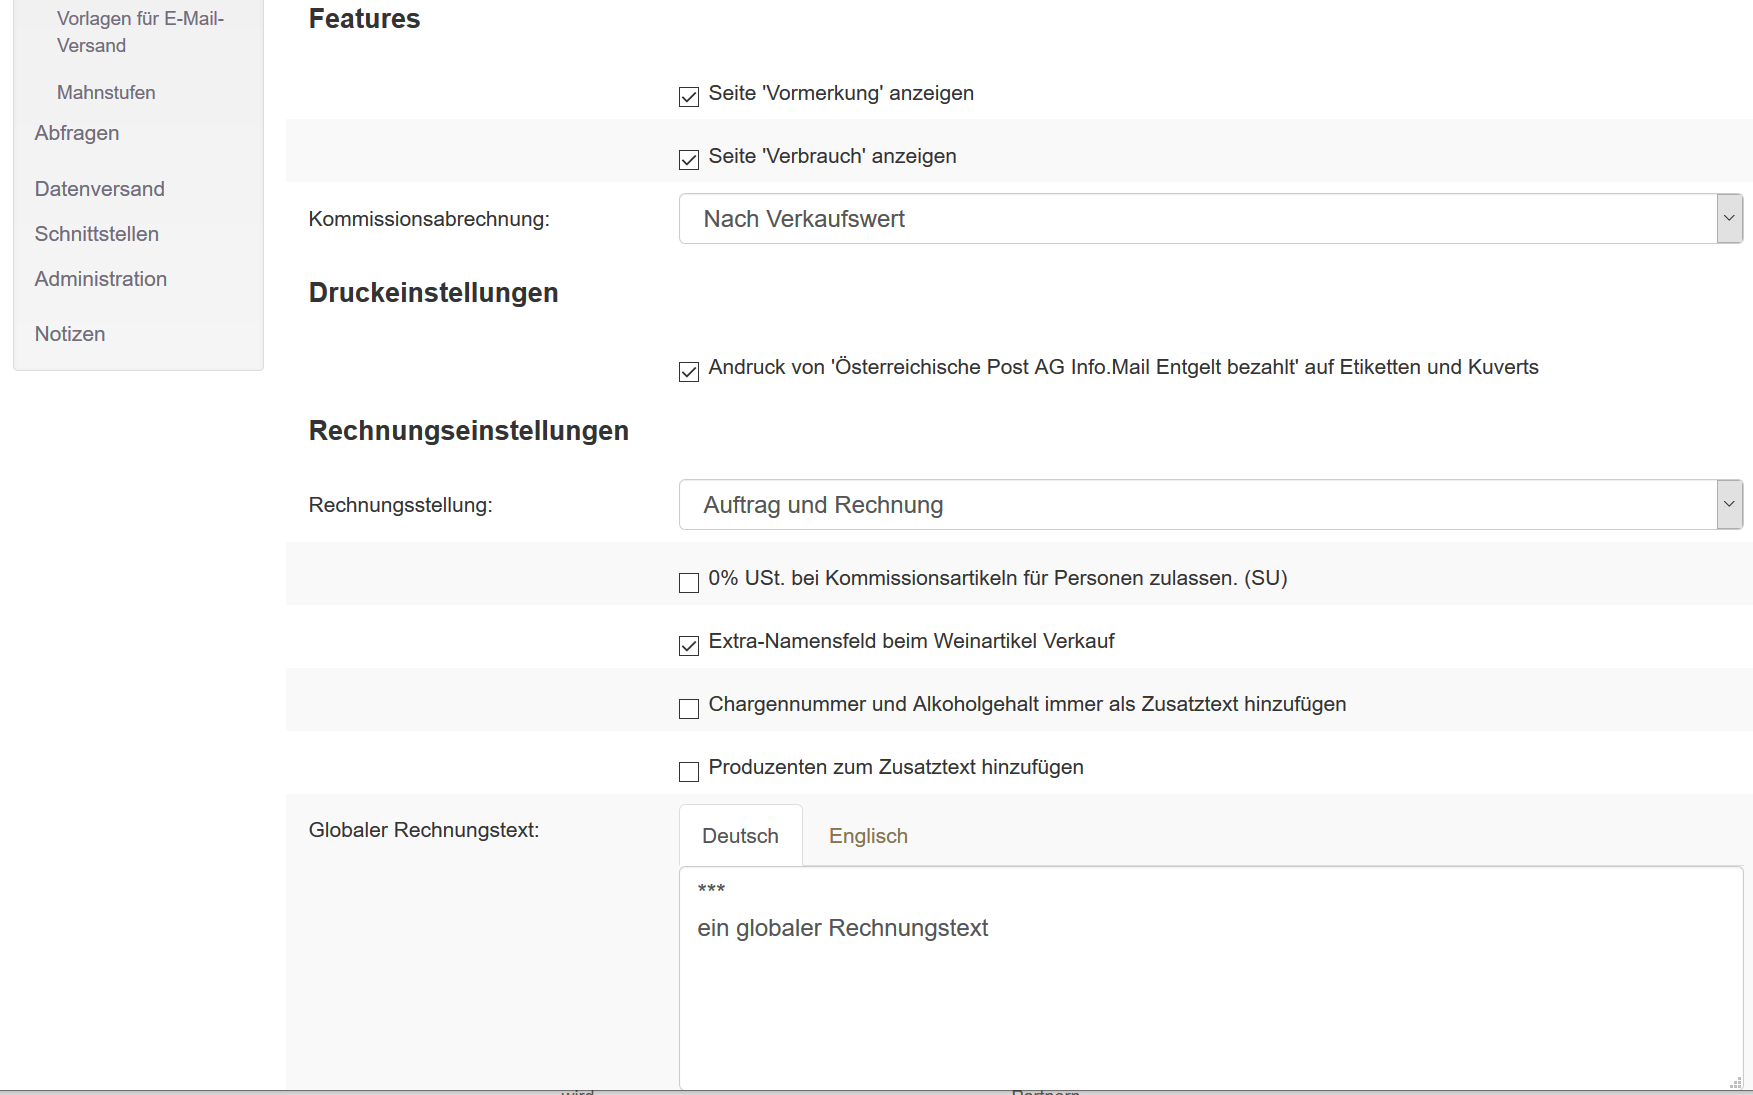Uncheck Seite 'Verbrauch' anzeigen
1753x1095 pixels.
(689, 160)
